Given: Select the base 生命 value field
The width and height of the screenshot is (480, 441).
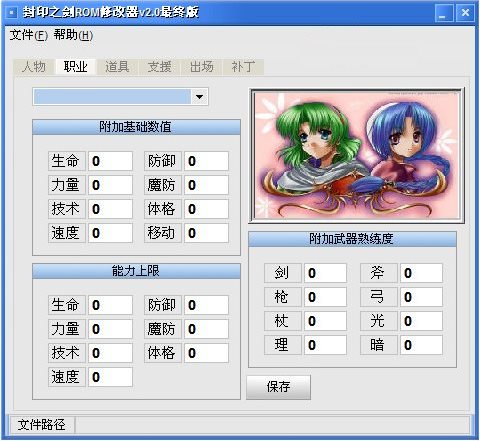Looking at the screenshot, I should coord(110,161).
